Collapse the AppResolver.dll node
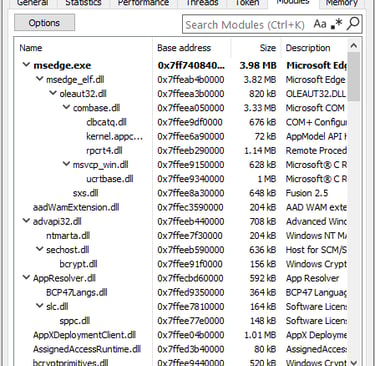Viewport: 375px width, 366px height. (x=26, y=278)
